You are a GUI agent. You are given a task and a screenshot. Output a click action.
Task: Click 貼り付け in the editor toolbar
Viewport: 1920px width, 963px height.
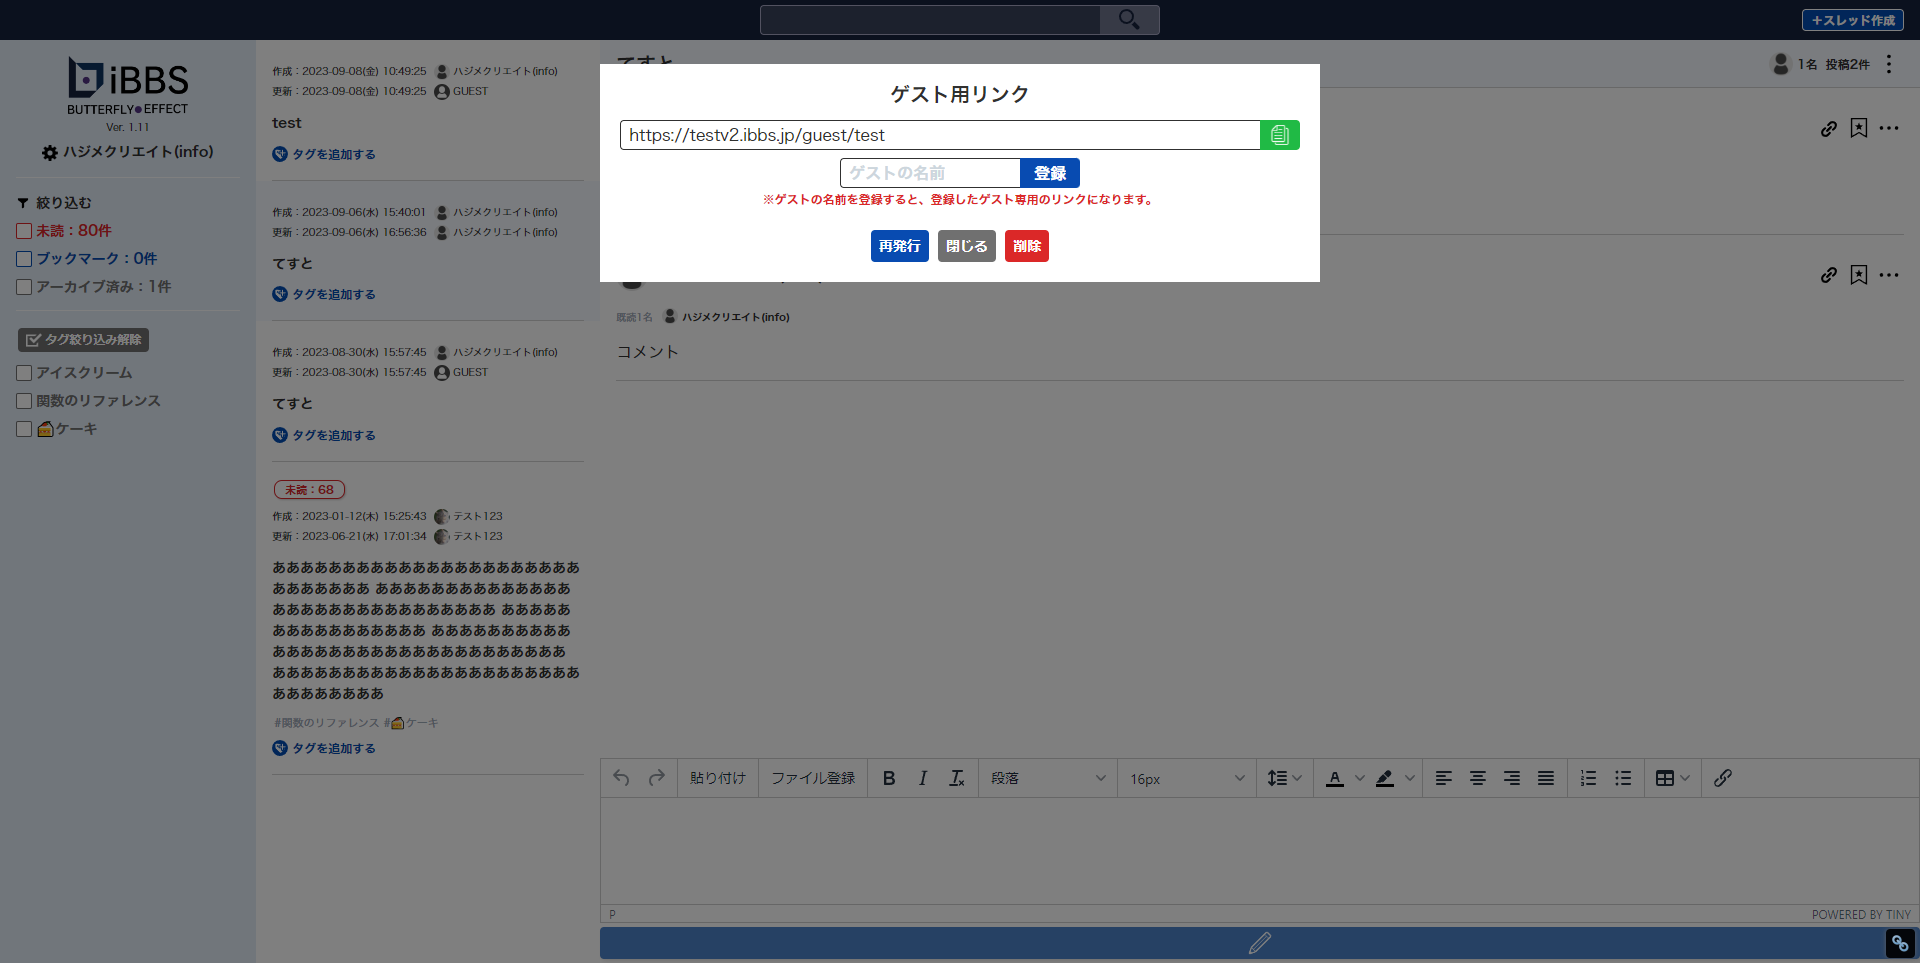point(717,778)
